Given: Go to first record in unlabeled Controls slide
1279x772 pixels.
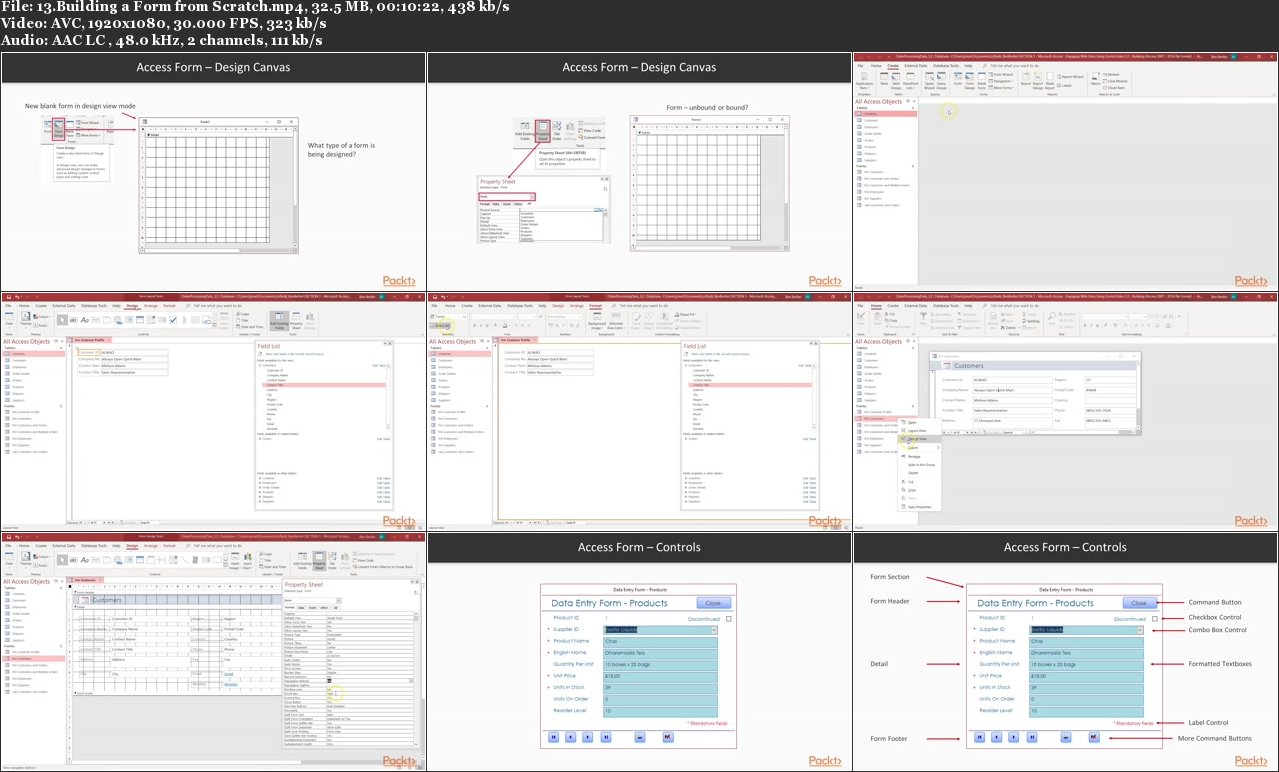Looking at the screenshot, I should point(553,737).
